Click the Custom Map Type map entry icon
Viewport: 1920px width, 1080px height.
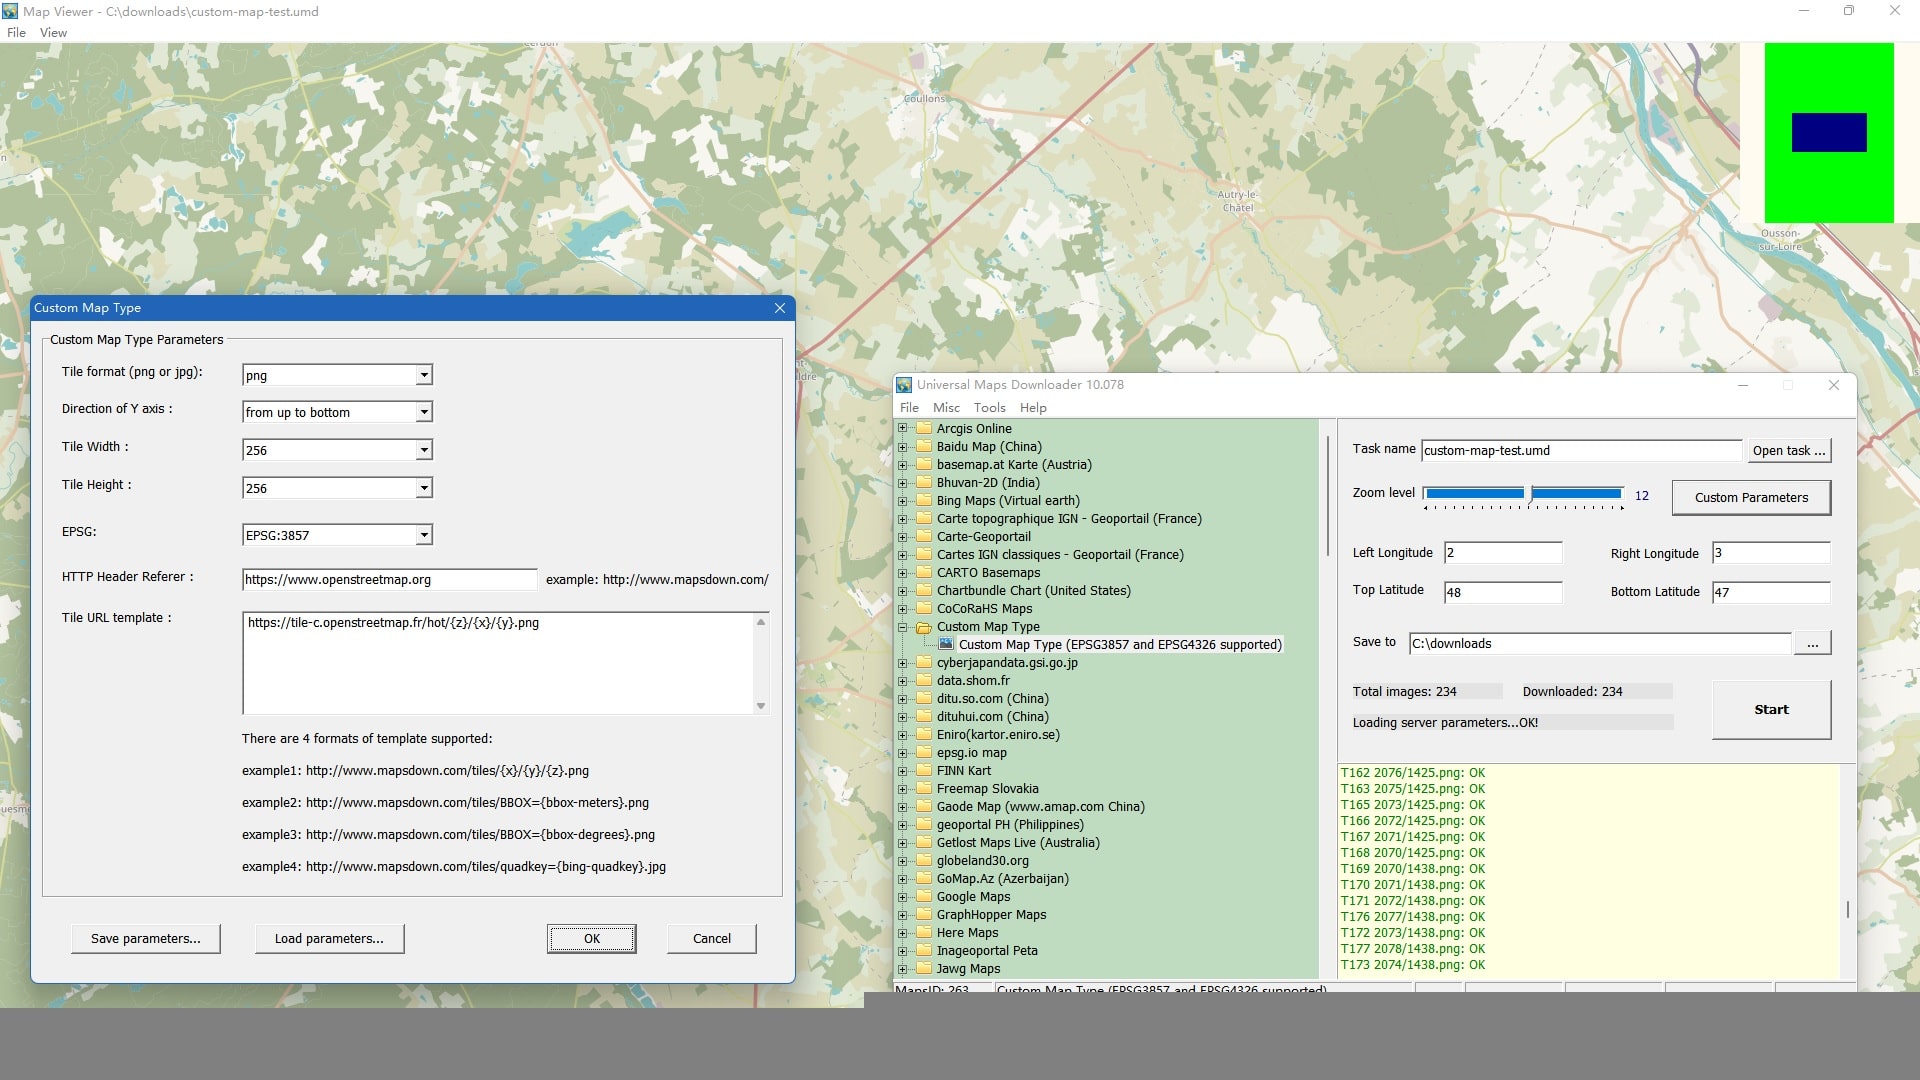[946, 645]
